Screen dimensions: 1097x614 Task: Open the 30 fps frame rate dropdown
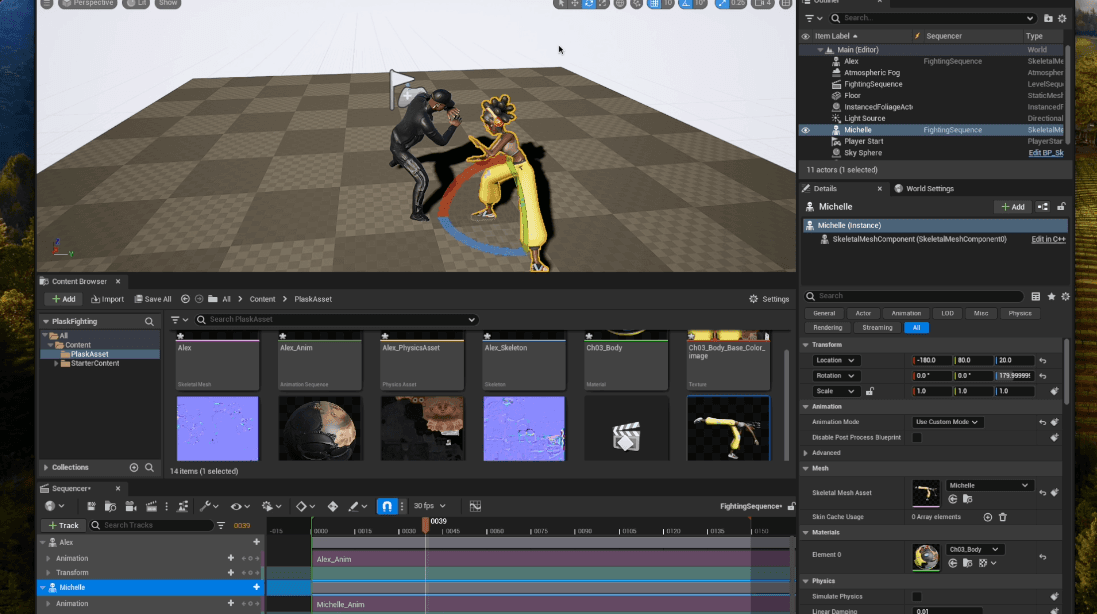tap(430, 506)
